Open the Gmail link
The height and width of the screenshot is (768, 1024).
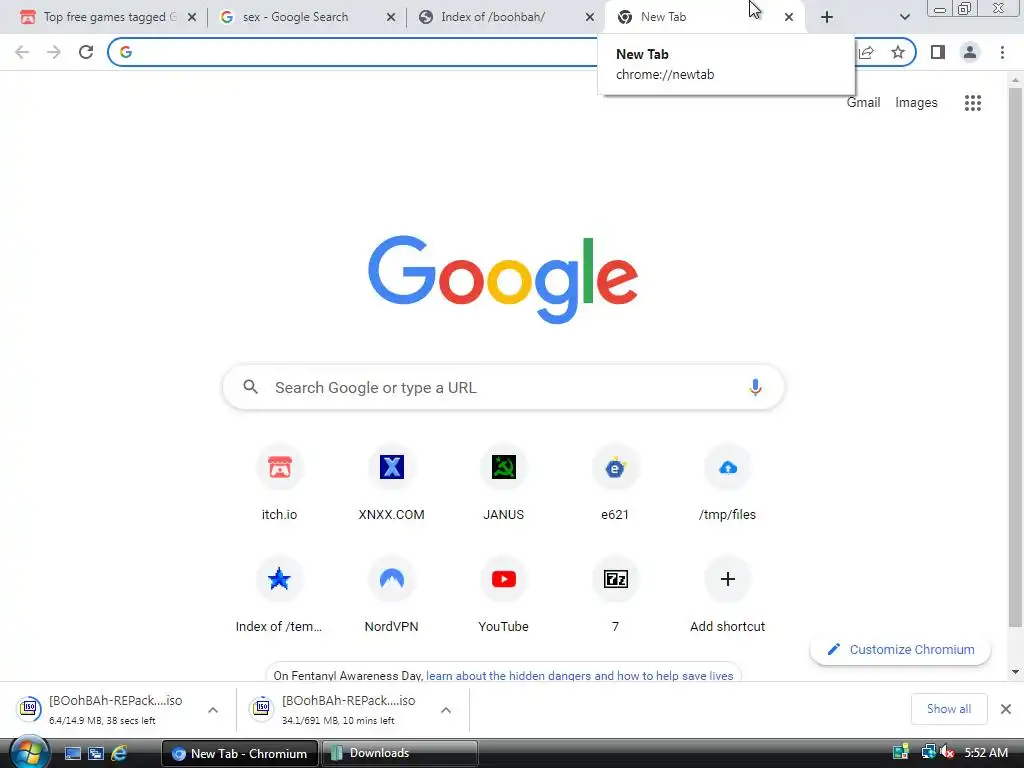[863, 103]
